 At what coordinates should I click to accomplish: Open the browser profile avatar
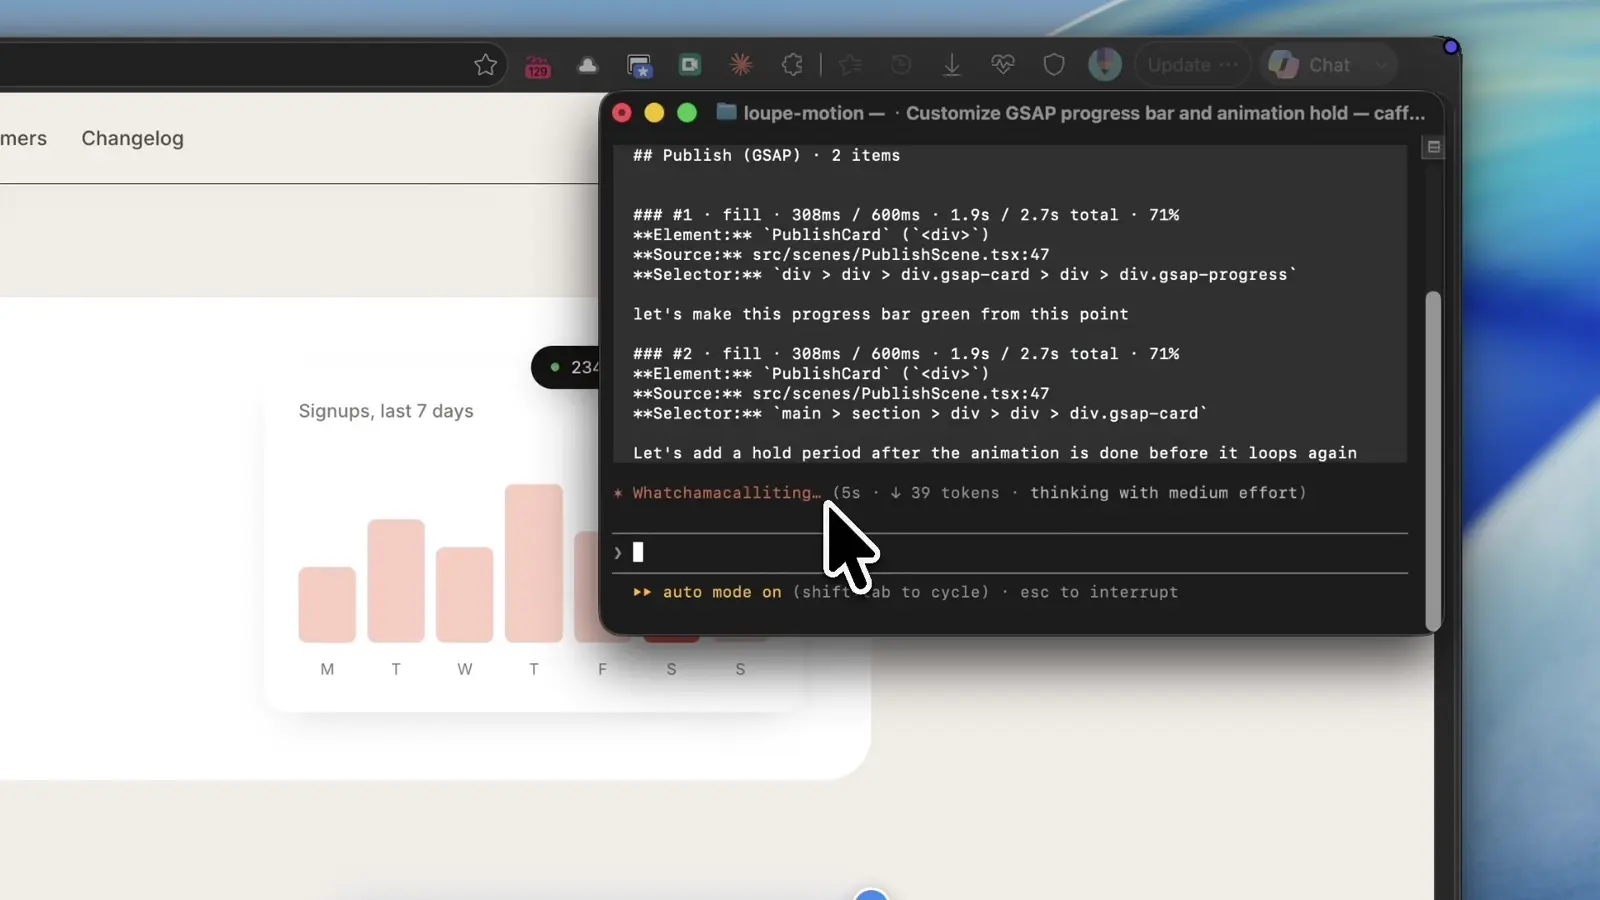(1105, 65)
